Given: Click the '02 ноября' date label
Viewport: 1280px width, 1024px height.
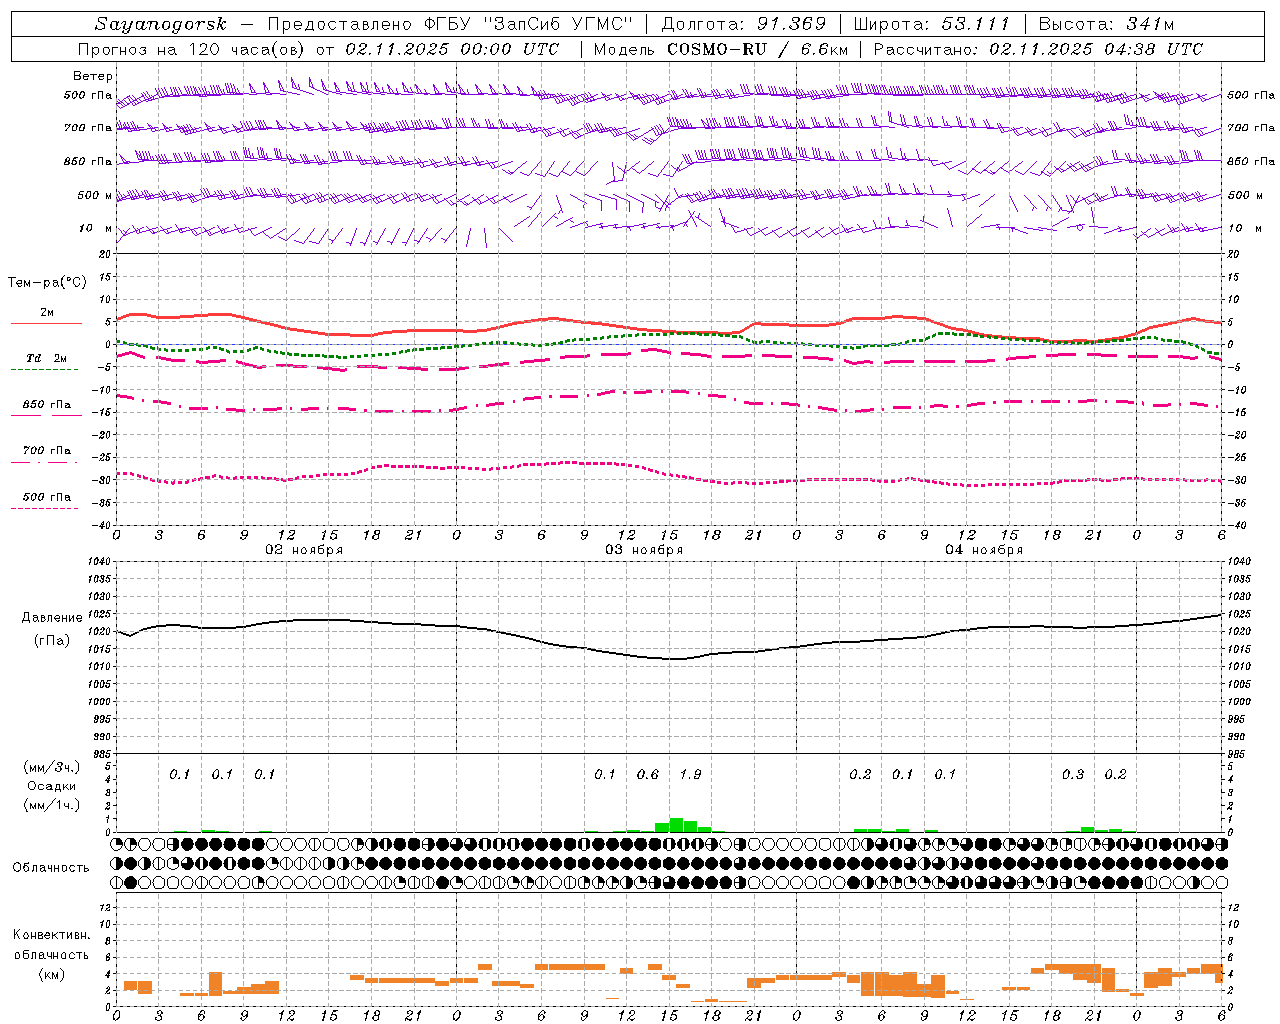Looking at the screenshot, I should pyautogui.click(x=304, y=550).
